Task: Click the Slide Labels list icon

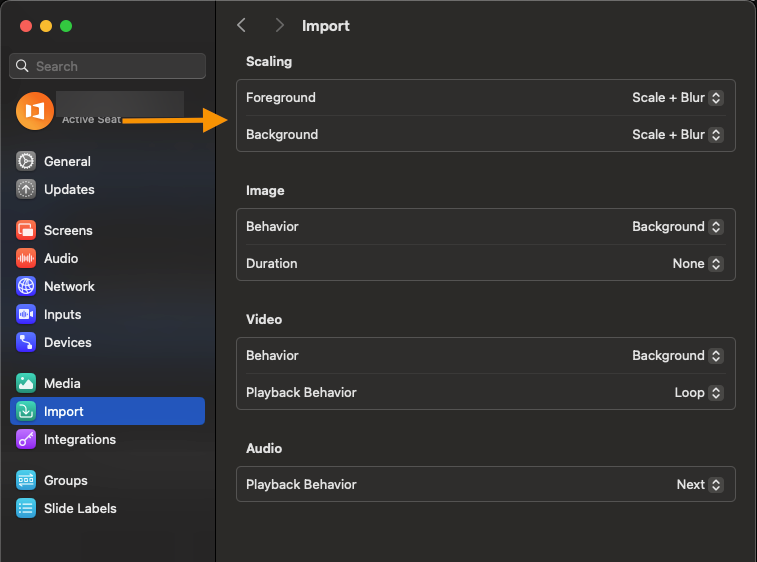Action: pyautogui.click(x=26, y=508)
